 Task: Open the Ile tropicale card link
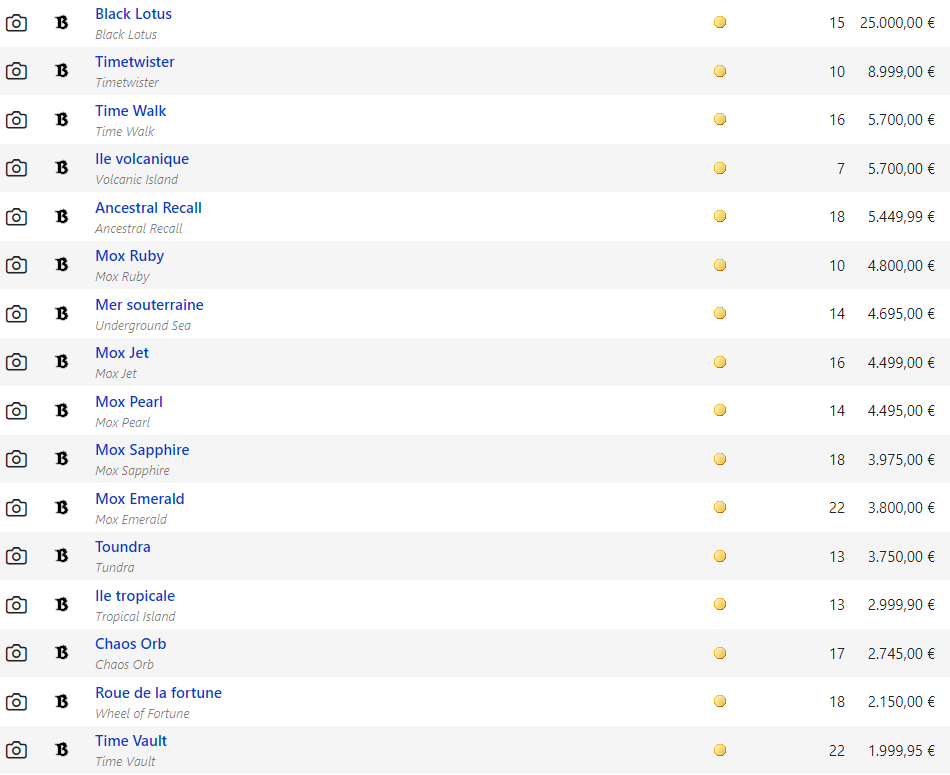[x=135, y=596]
